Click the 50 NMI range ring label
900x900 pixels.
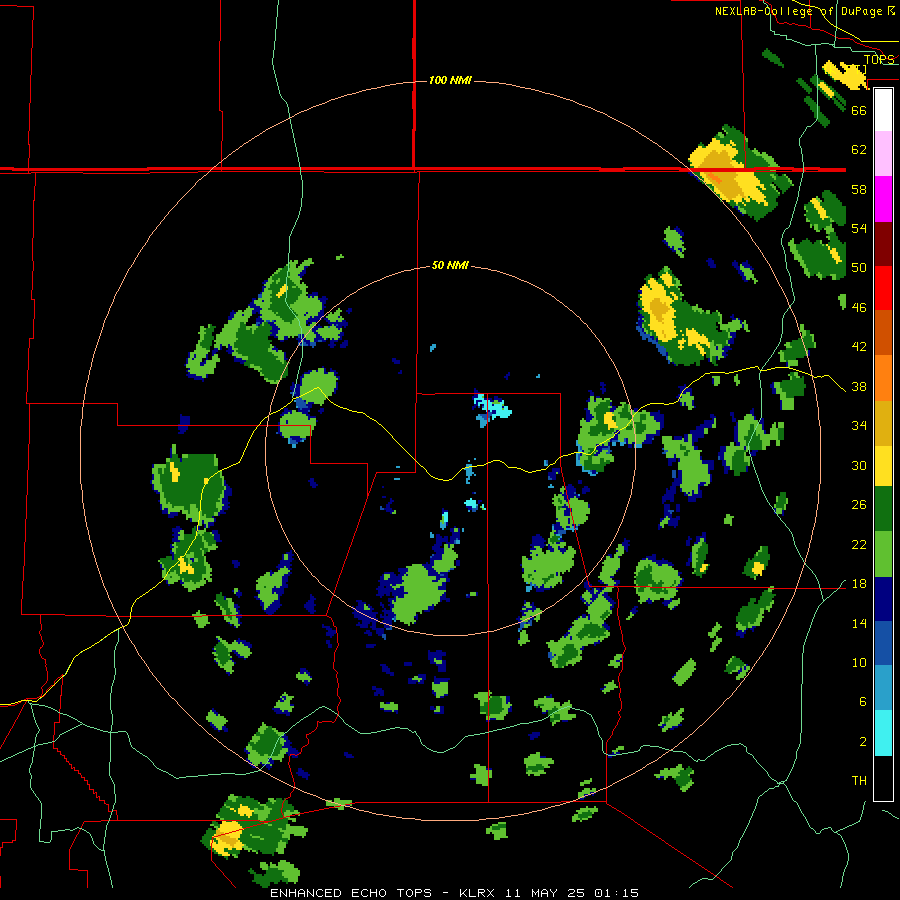coord(450,265)
